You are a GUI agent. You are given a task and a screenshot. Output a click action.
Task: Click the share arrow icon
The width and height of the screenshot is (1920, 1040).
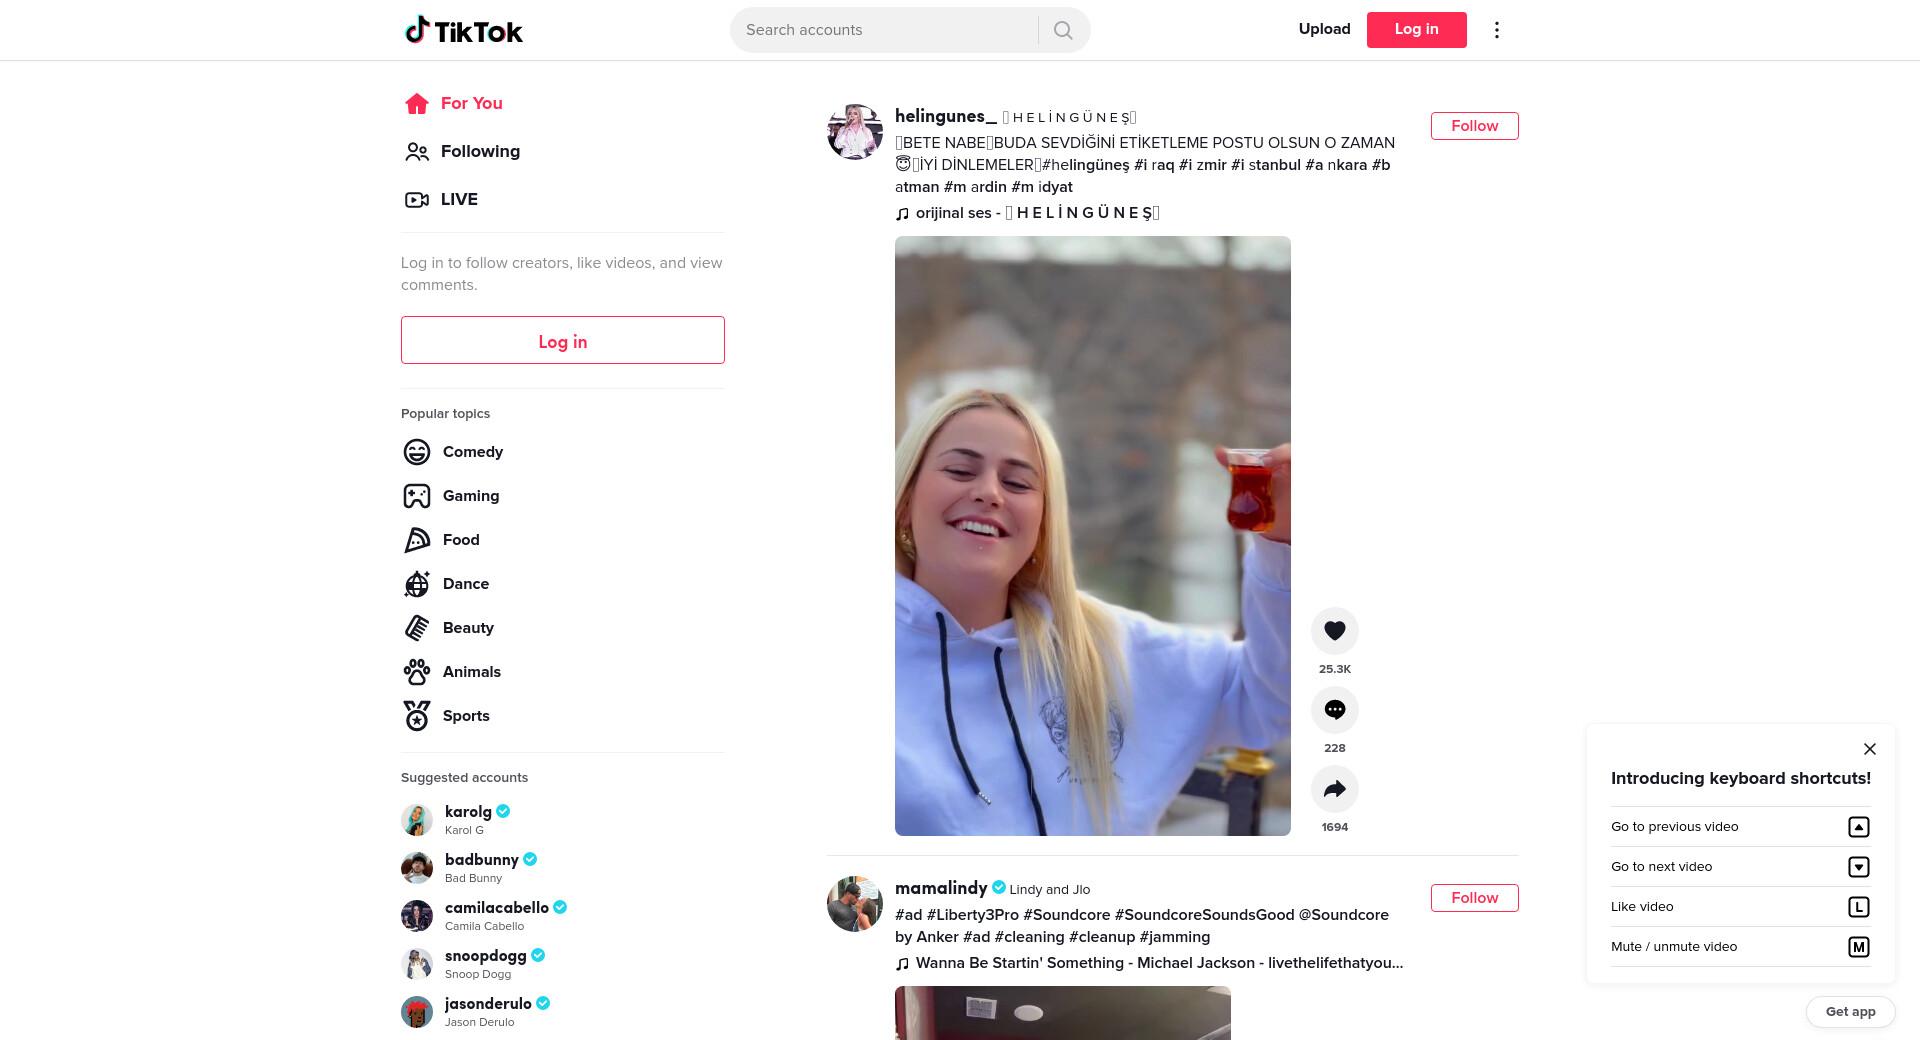pyautogui.click(x=1334, y=789)
